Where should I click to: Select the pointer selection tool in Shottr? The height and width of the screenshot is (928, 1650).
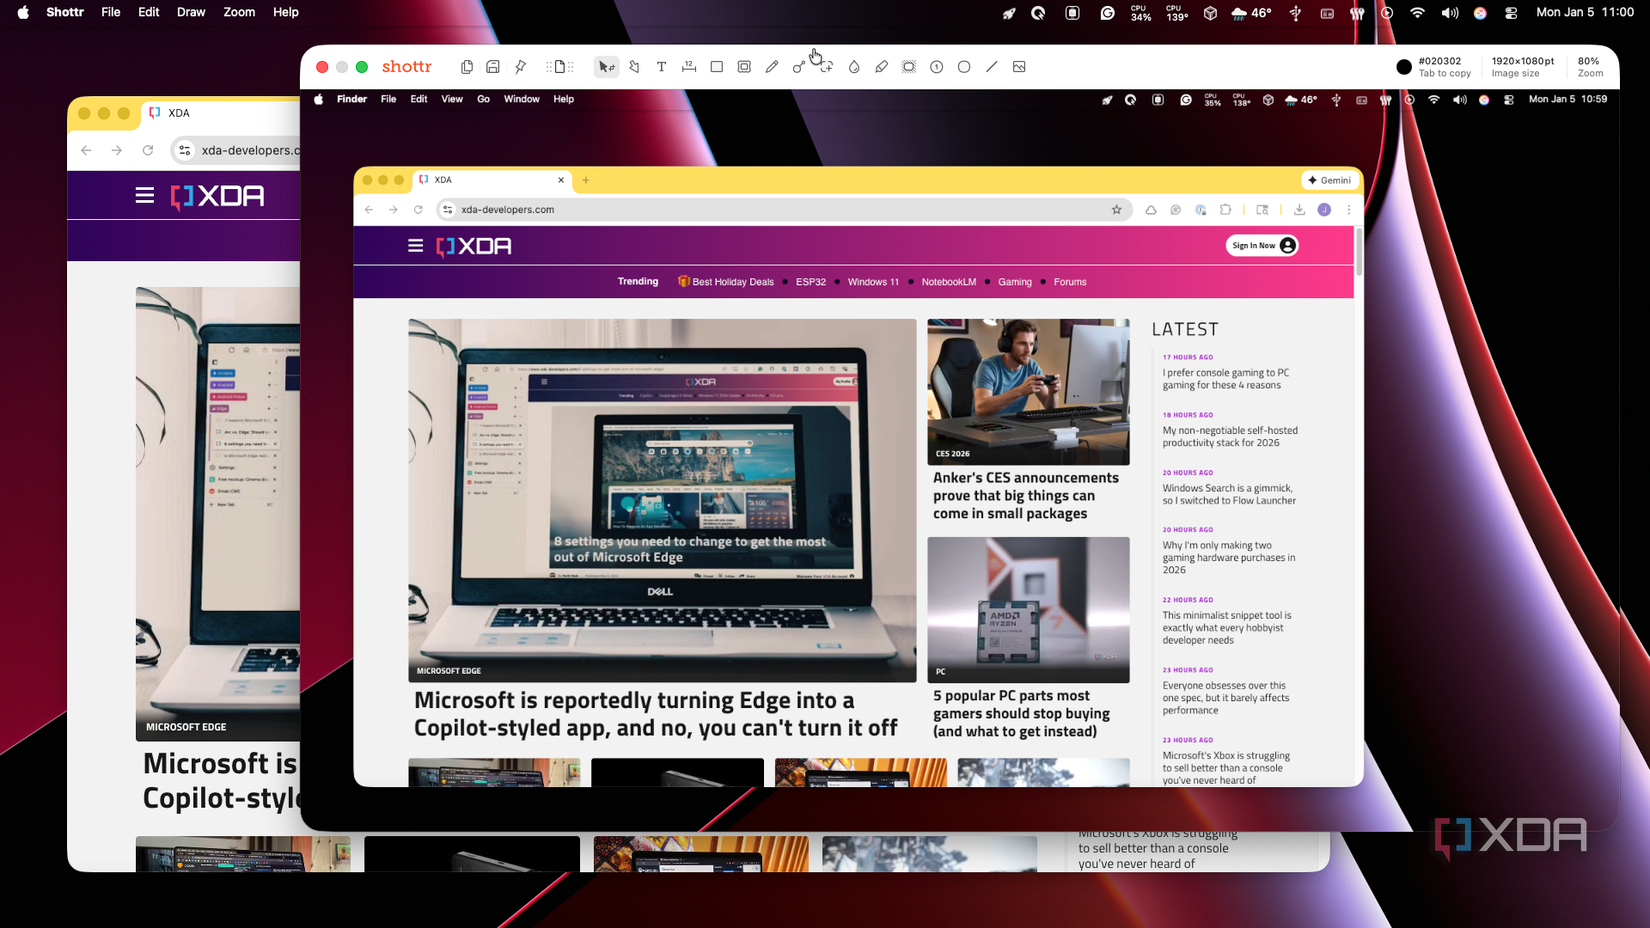pos(606,67)
